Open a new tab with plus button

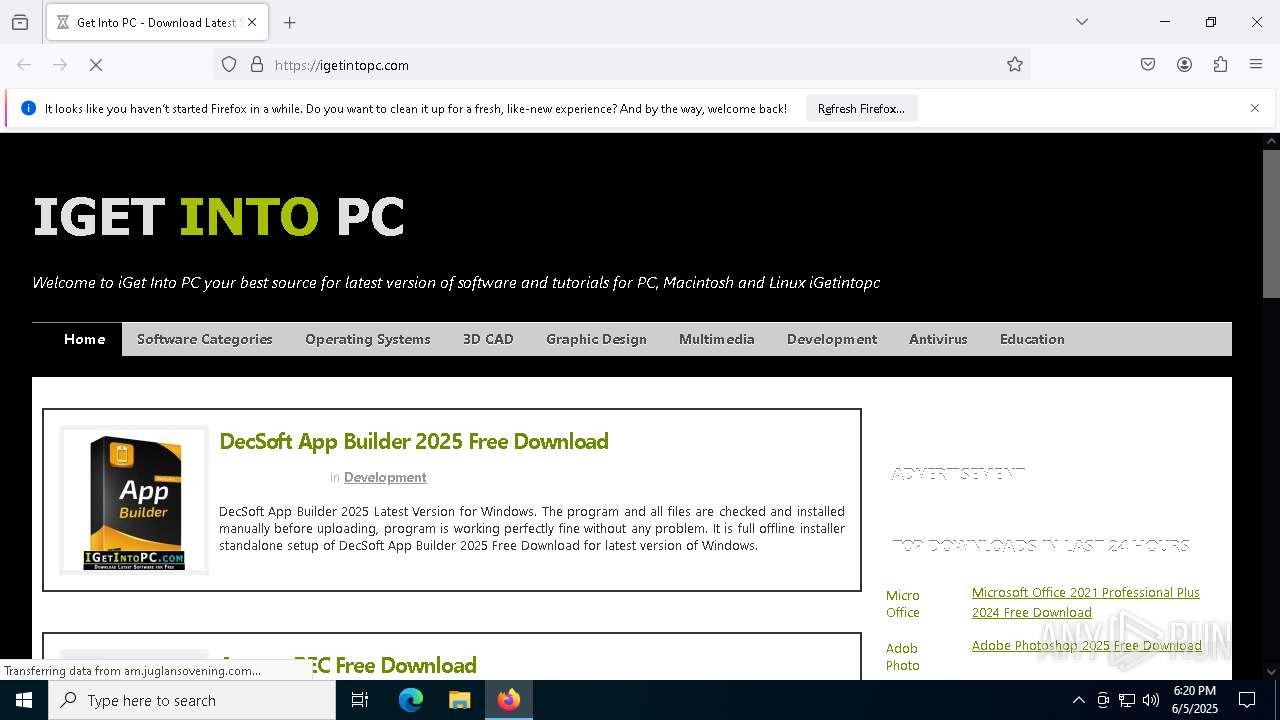(x=290, y=22)
